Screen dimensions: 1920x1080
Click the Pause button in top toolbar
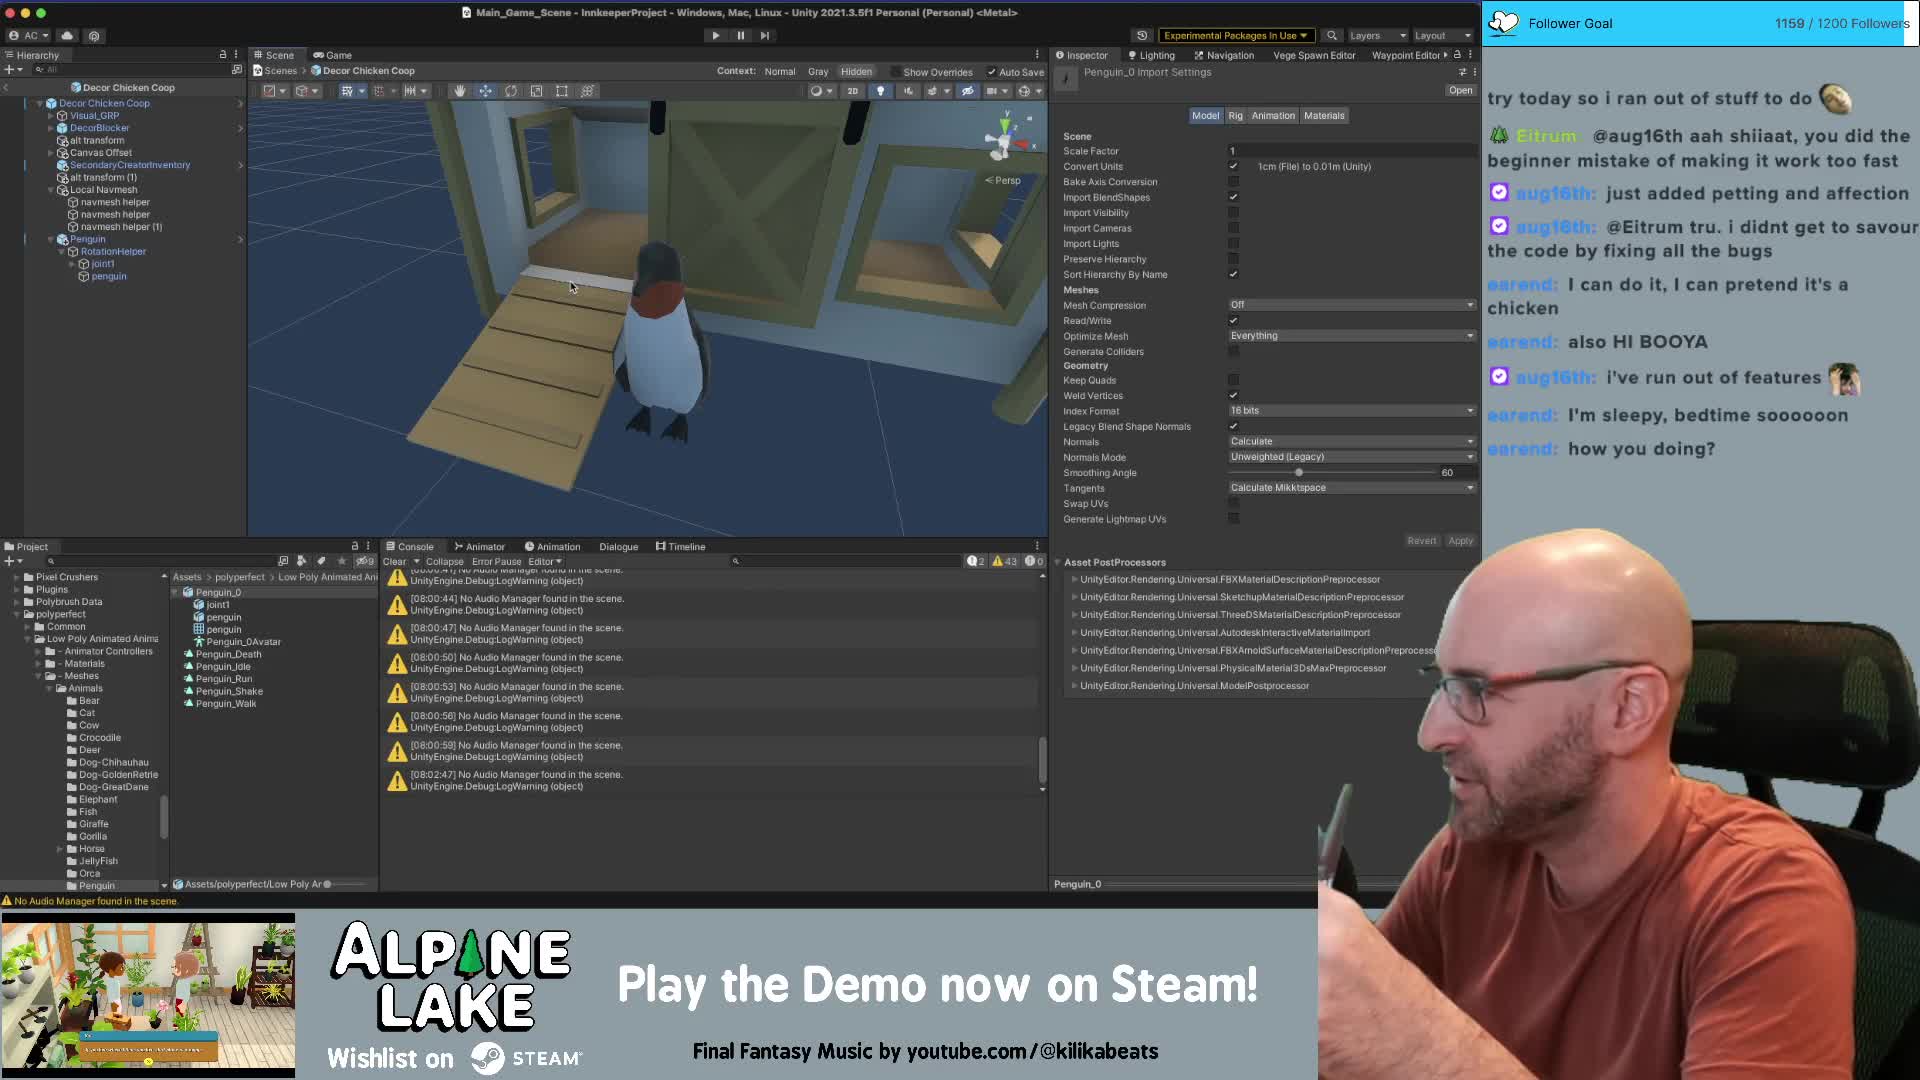(740, 35)
